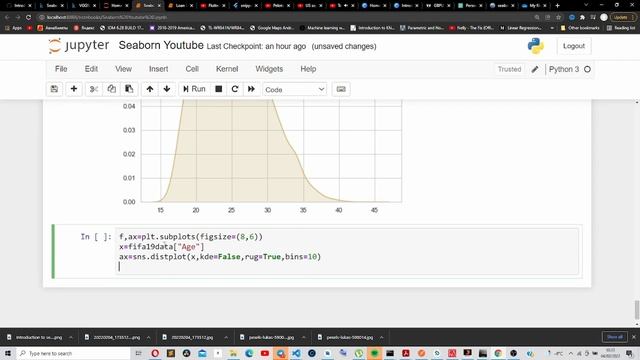Click the Python logo icon near Logout
The height and width of the screenshot is (360, 640).
[x=535, y=46]
